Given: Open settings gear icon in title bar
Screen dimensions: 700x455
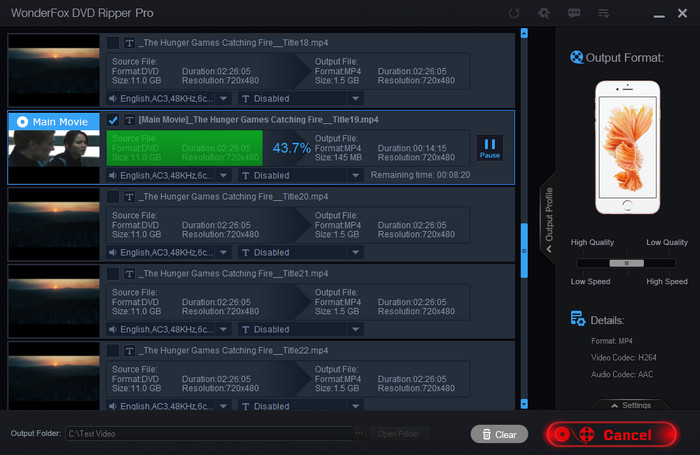Looking at the screenshot, I should 544,13.
